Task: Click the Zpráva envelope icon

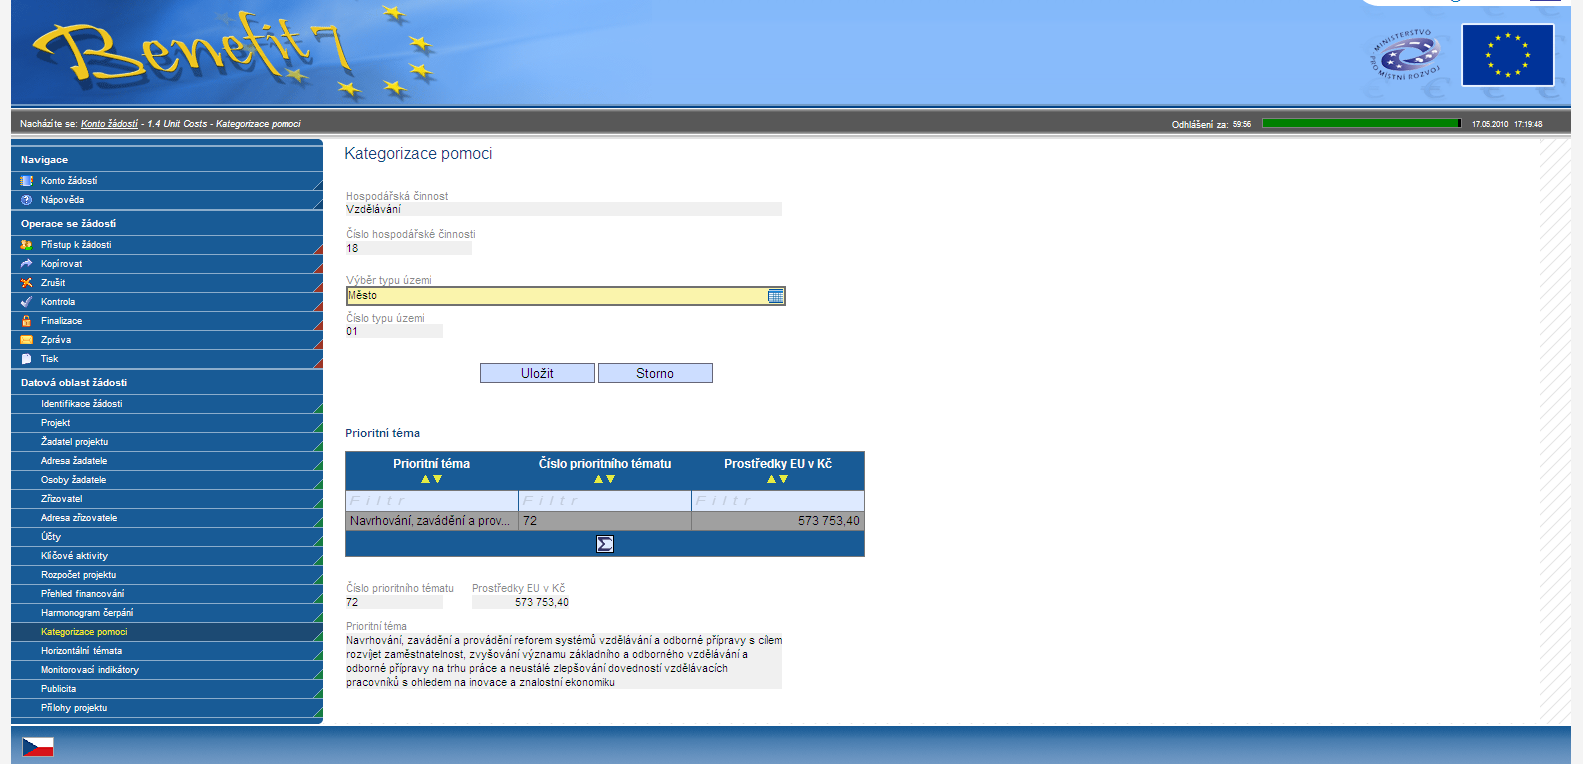Action: tap(27, 340)
